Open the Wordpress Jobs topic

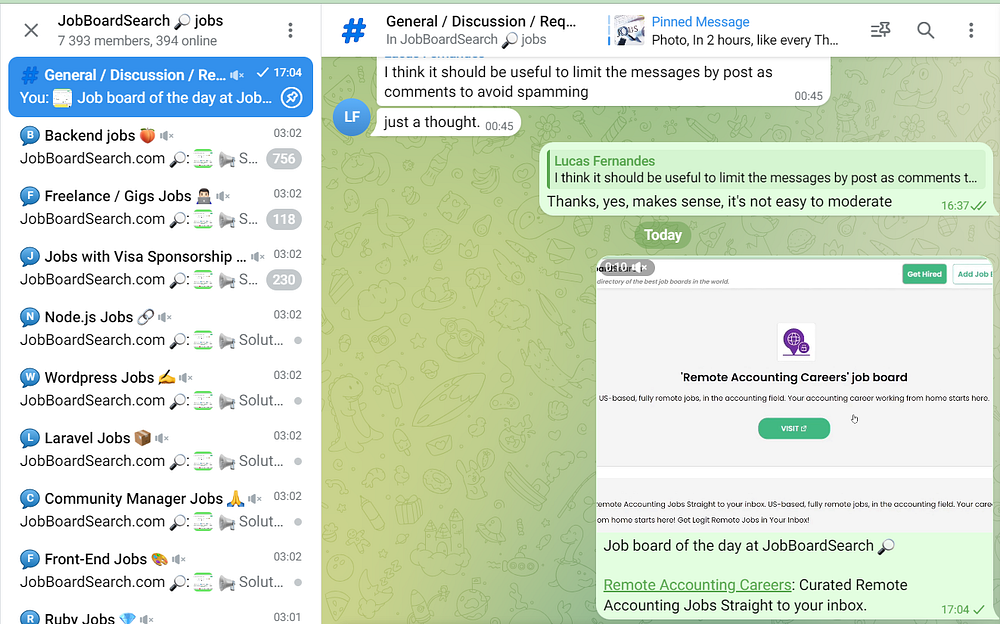[x=161, y=389]
